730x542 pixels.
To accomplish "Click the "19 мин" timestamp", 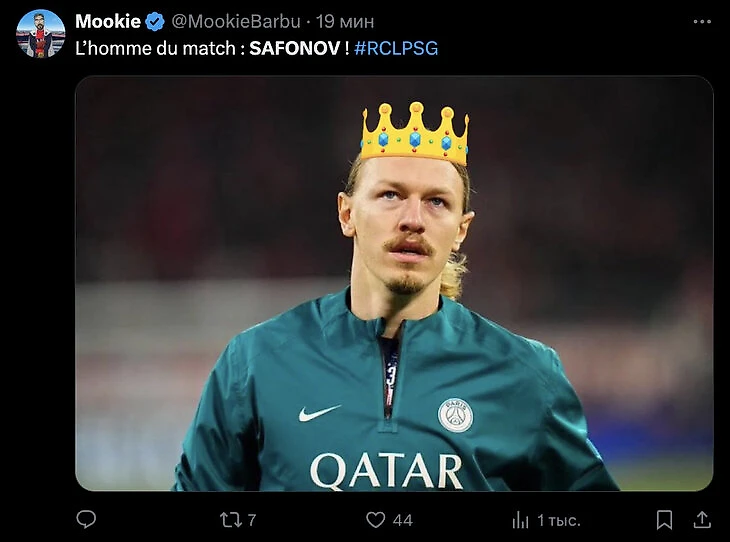I will click(344, 21).
